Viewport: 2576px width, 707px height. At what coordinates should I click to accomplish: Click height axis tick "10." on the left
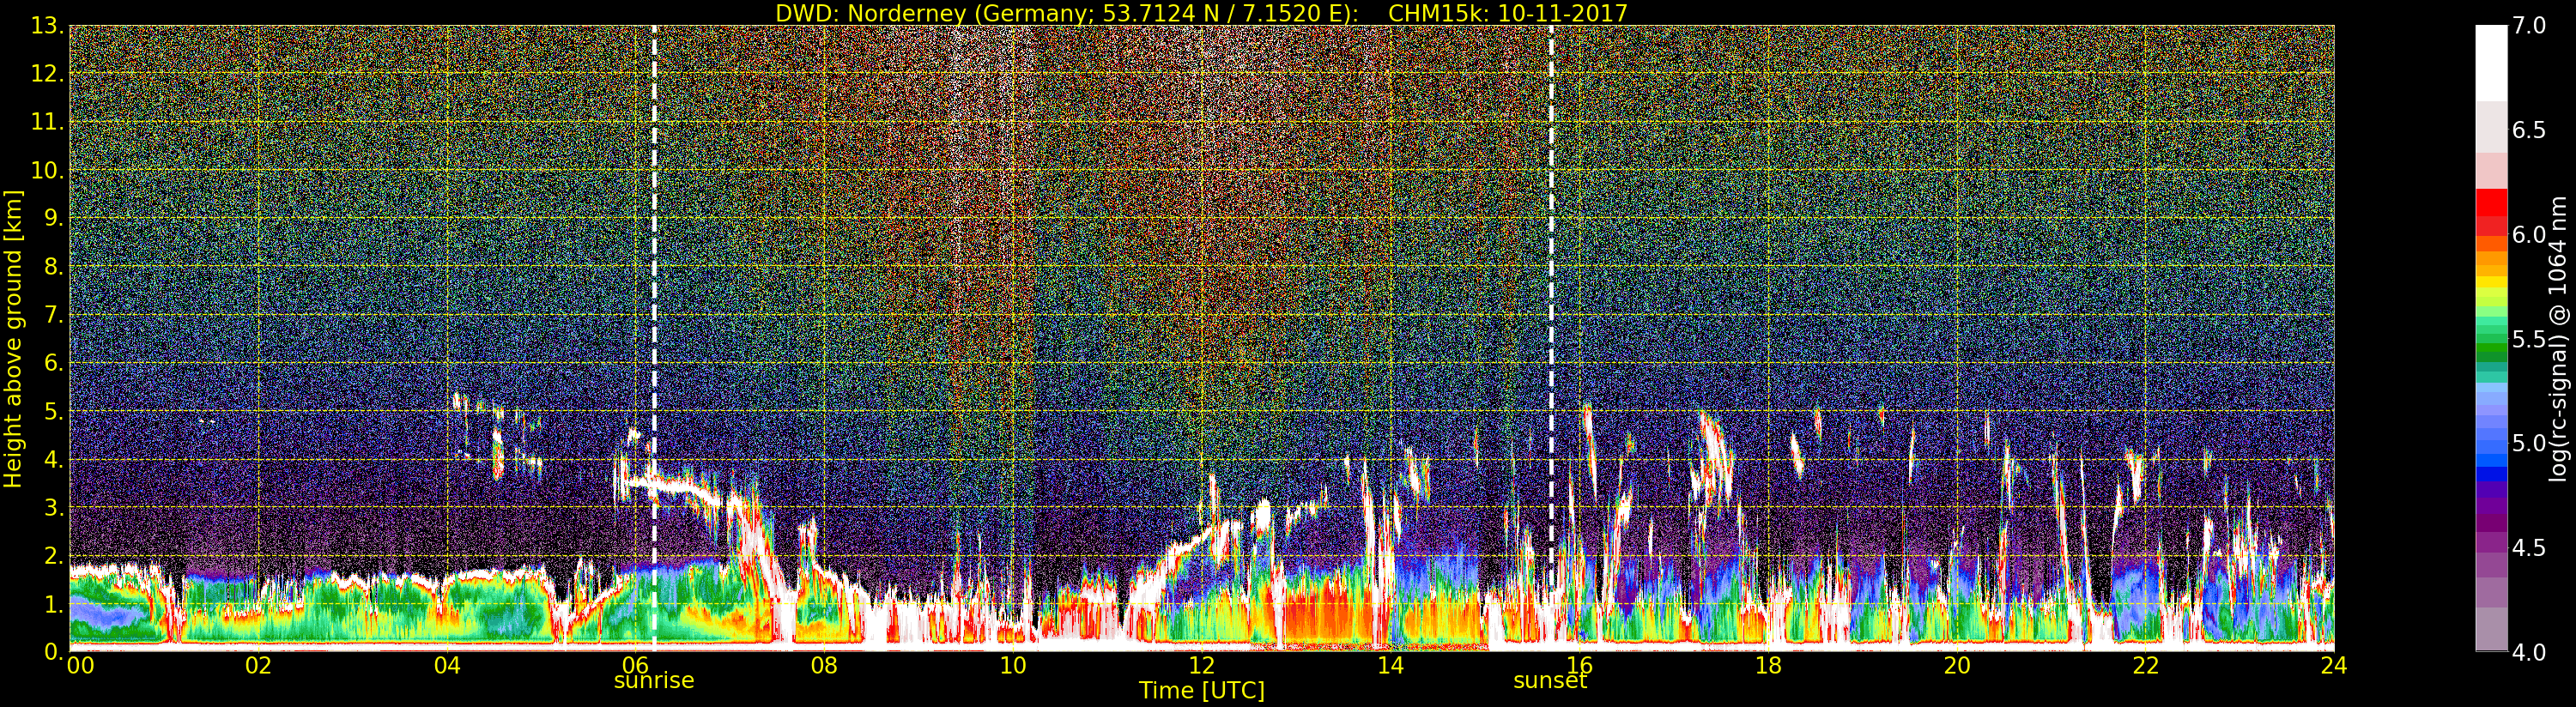47,170
